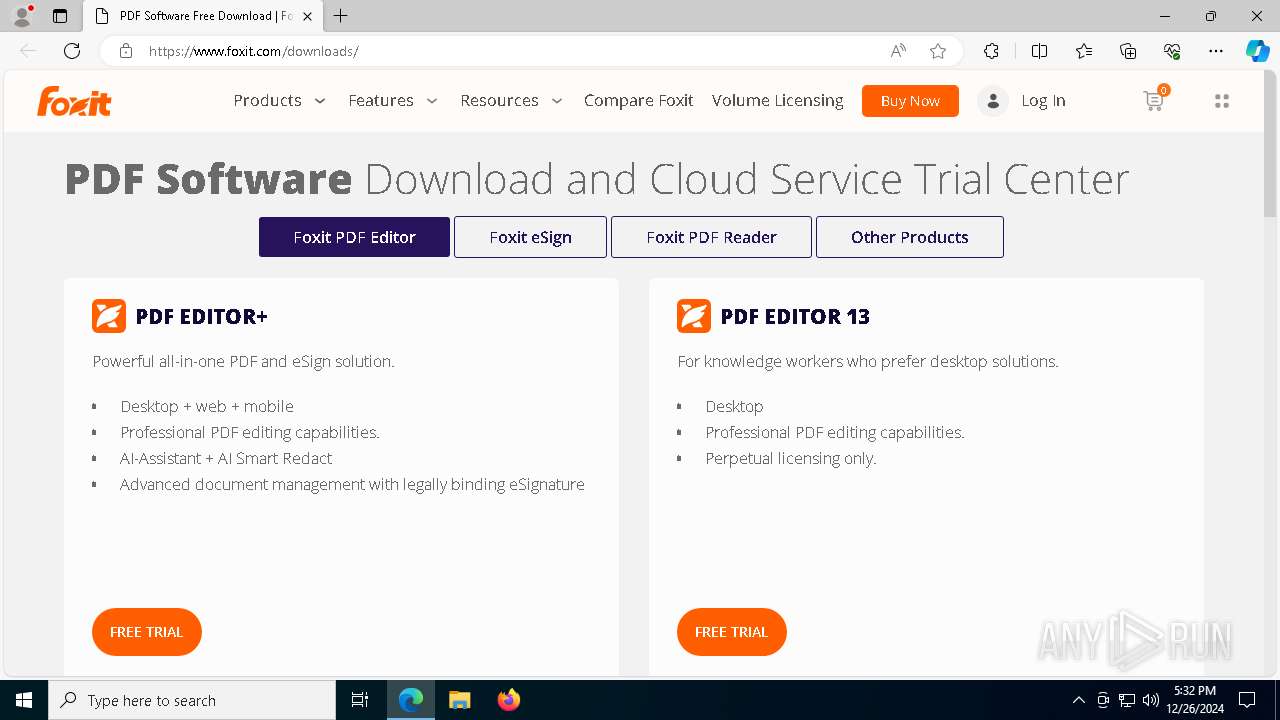
Task: Open browser profile icon
Action: click(22, 16)
